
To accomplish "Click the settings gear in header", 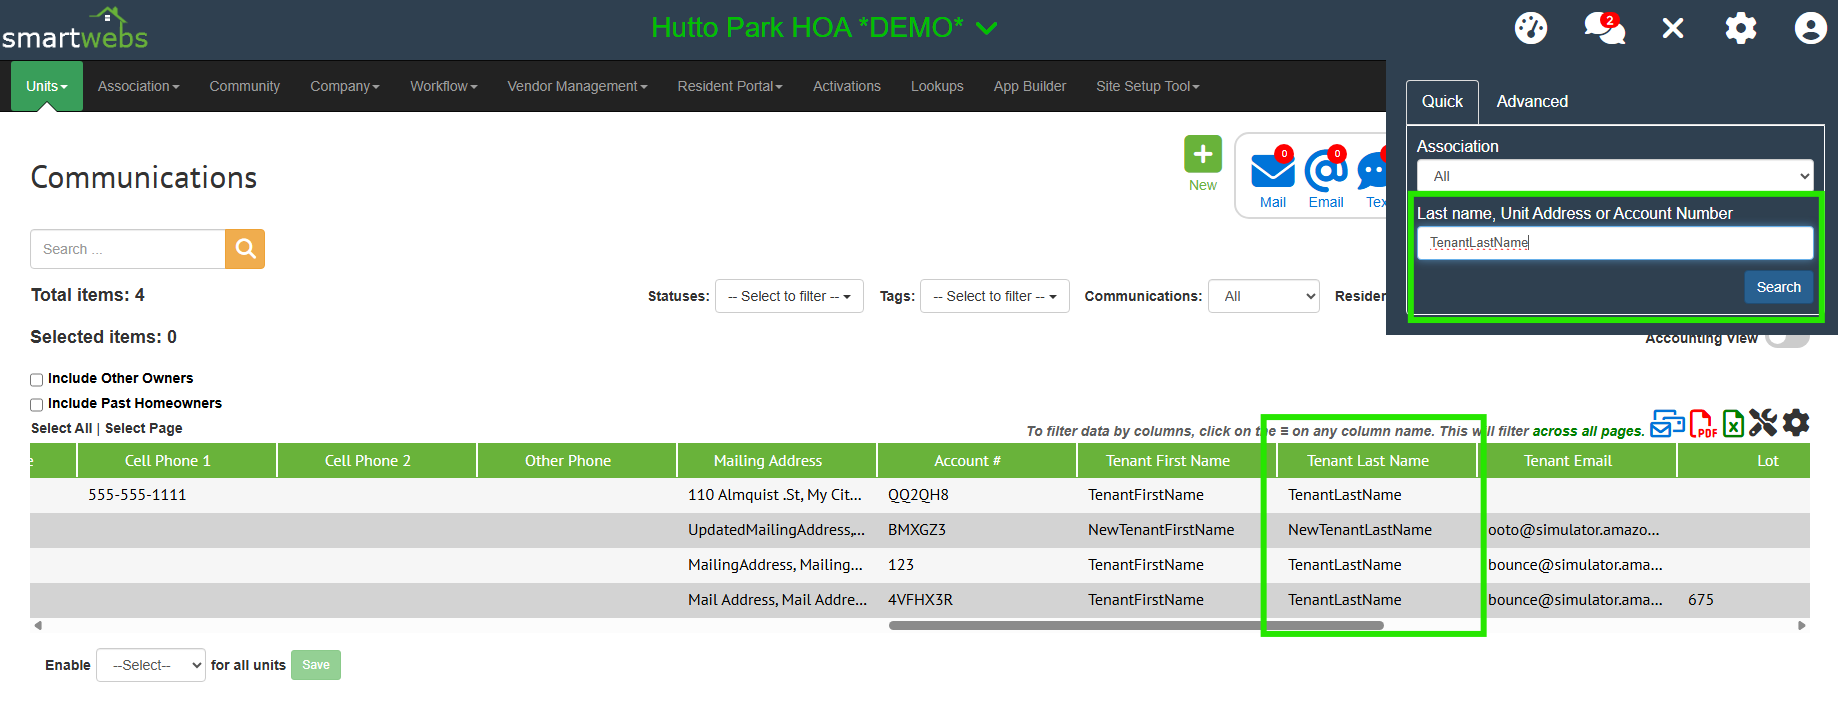I will [x=1740, y=28].
